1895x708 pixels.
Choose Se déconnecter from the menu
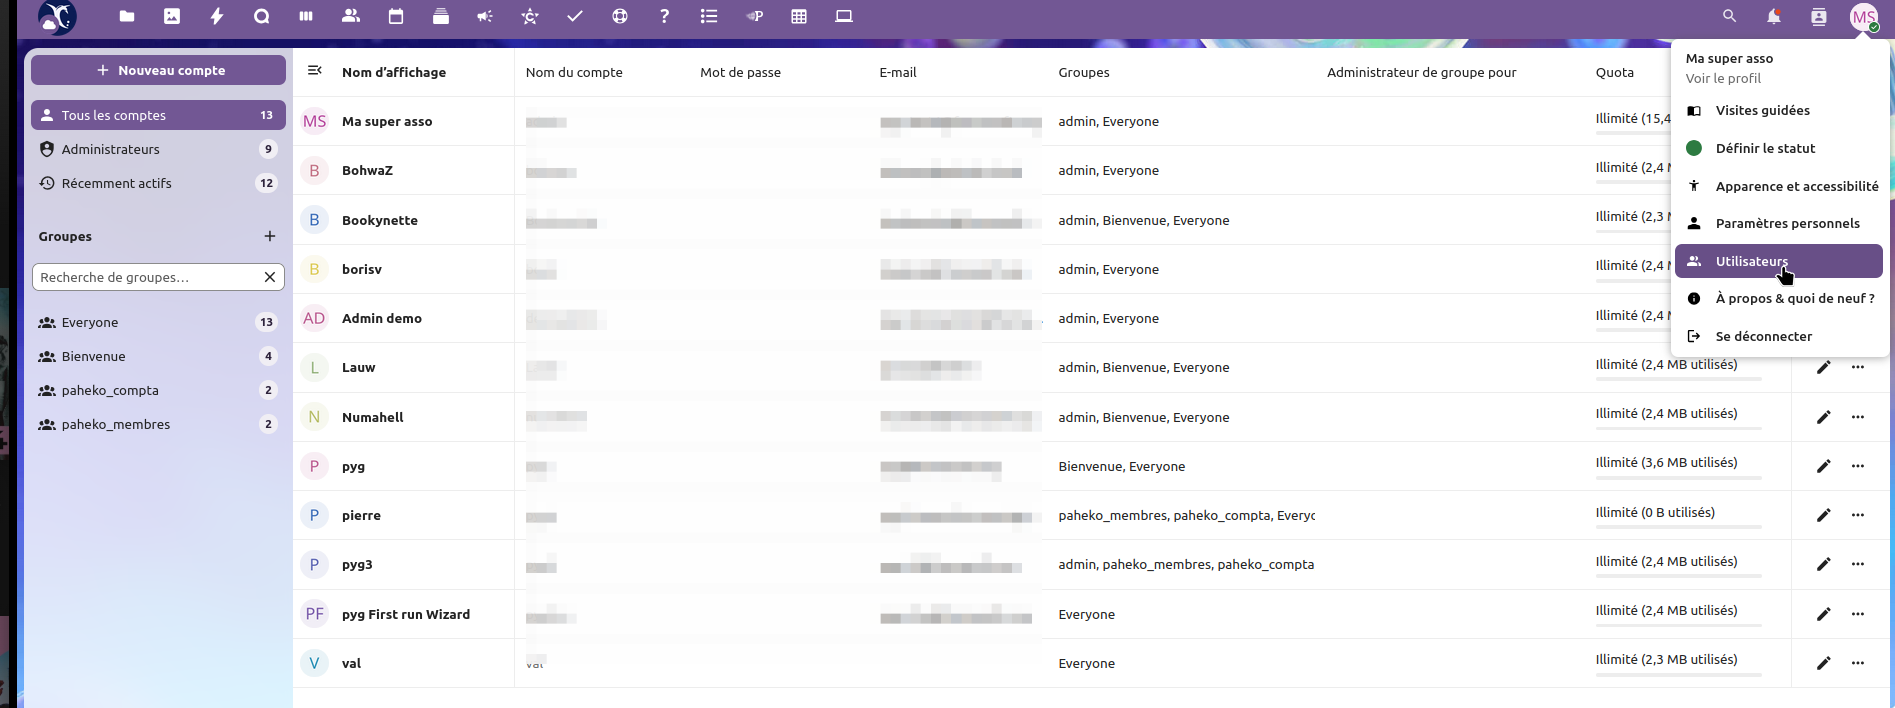point(1763,336)
